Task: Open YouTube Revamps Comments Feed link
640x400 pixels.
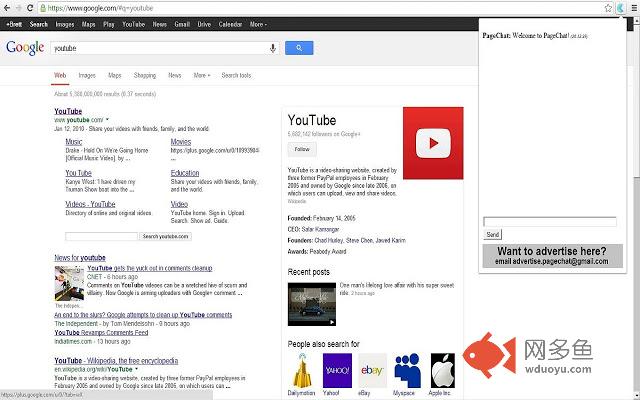Action: [101, 332]
